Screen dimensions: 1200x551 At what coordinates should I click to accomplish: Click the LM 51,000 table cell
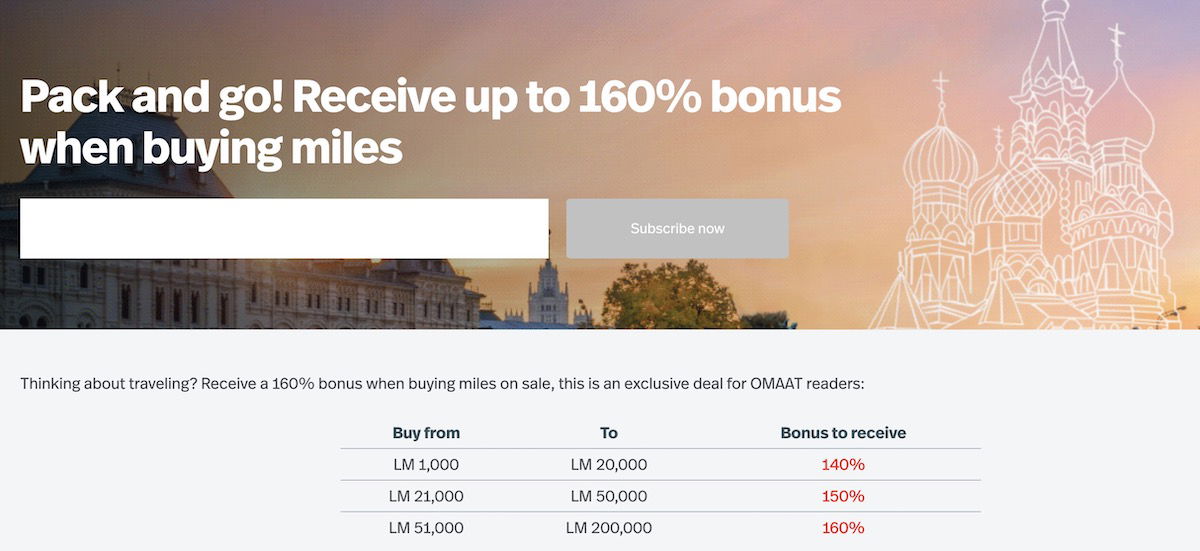click(x=426, y=528)
